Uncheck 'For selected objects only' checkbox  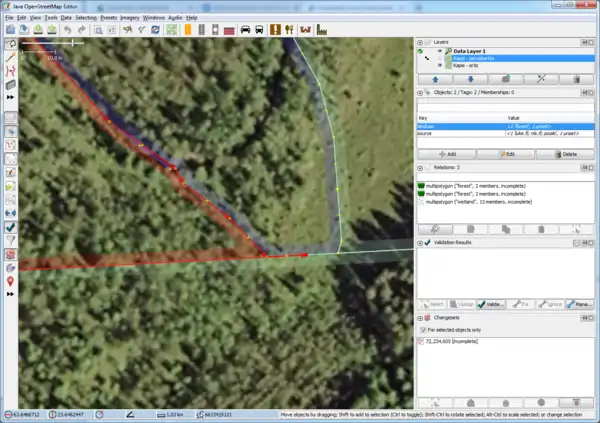pyautogui.click(x=423, y=329)
